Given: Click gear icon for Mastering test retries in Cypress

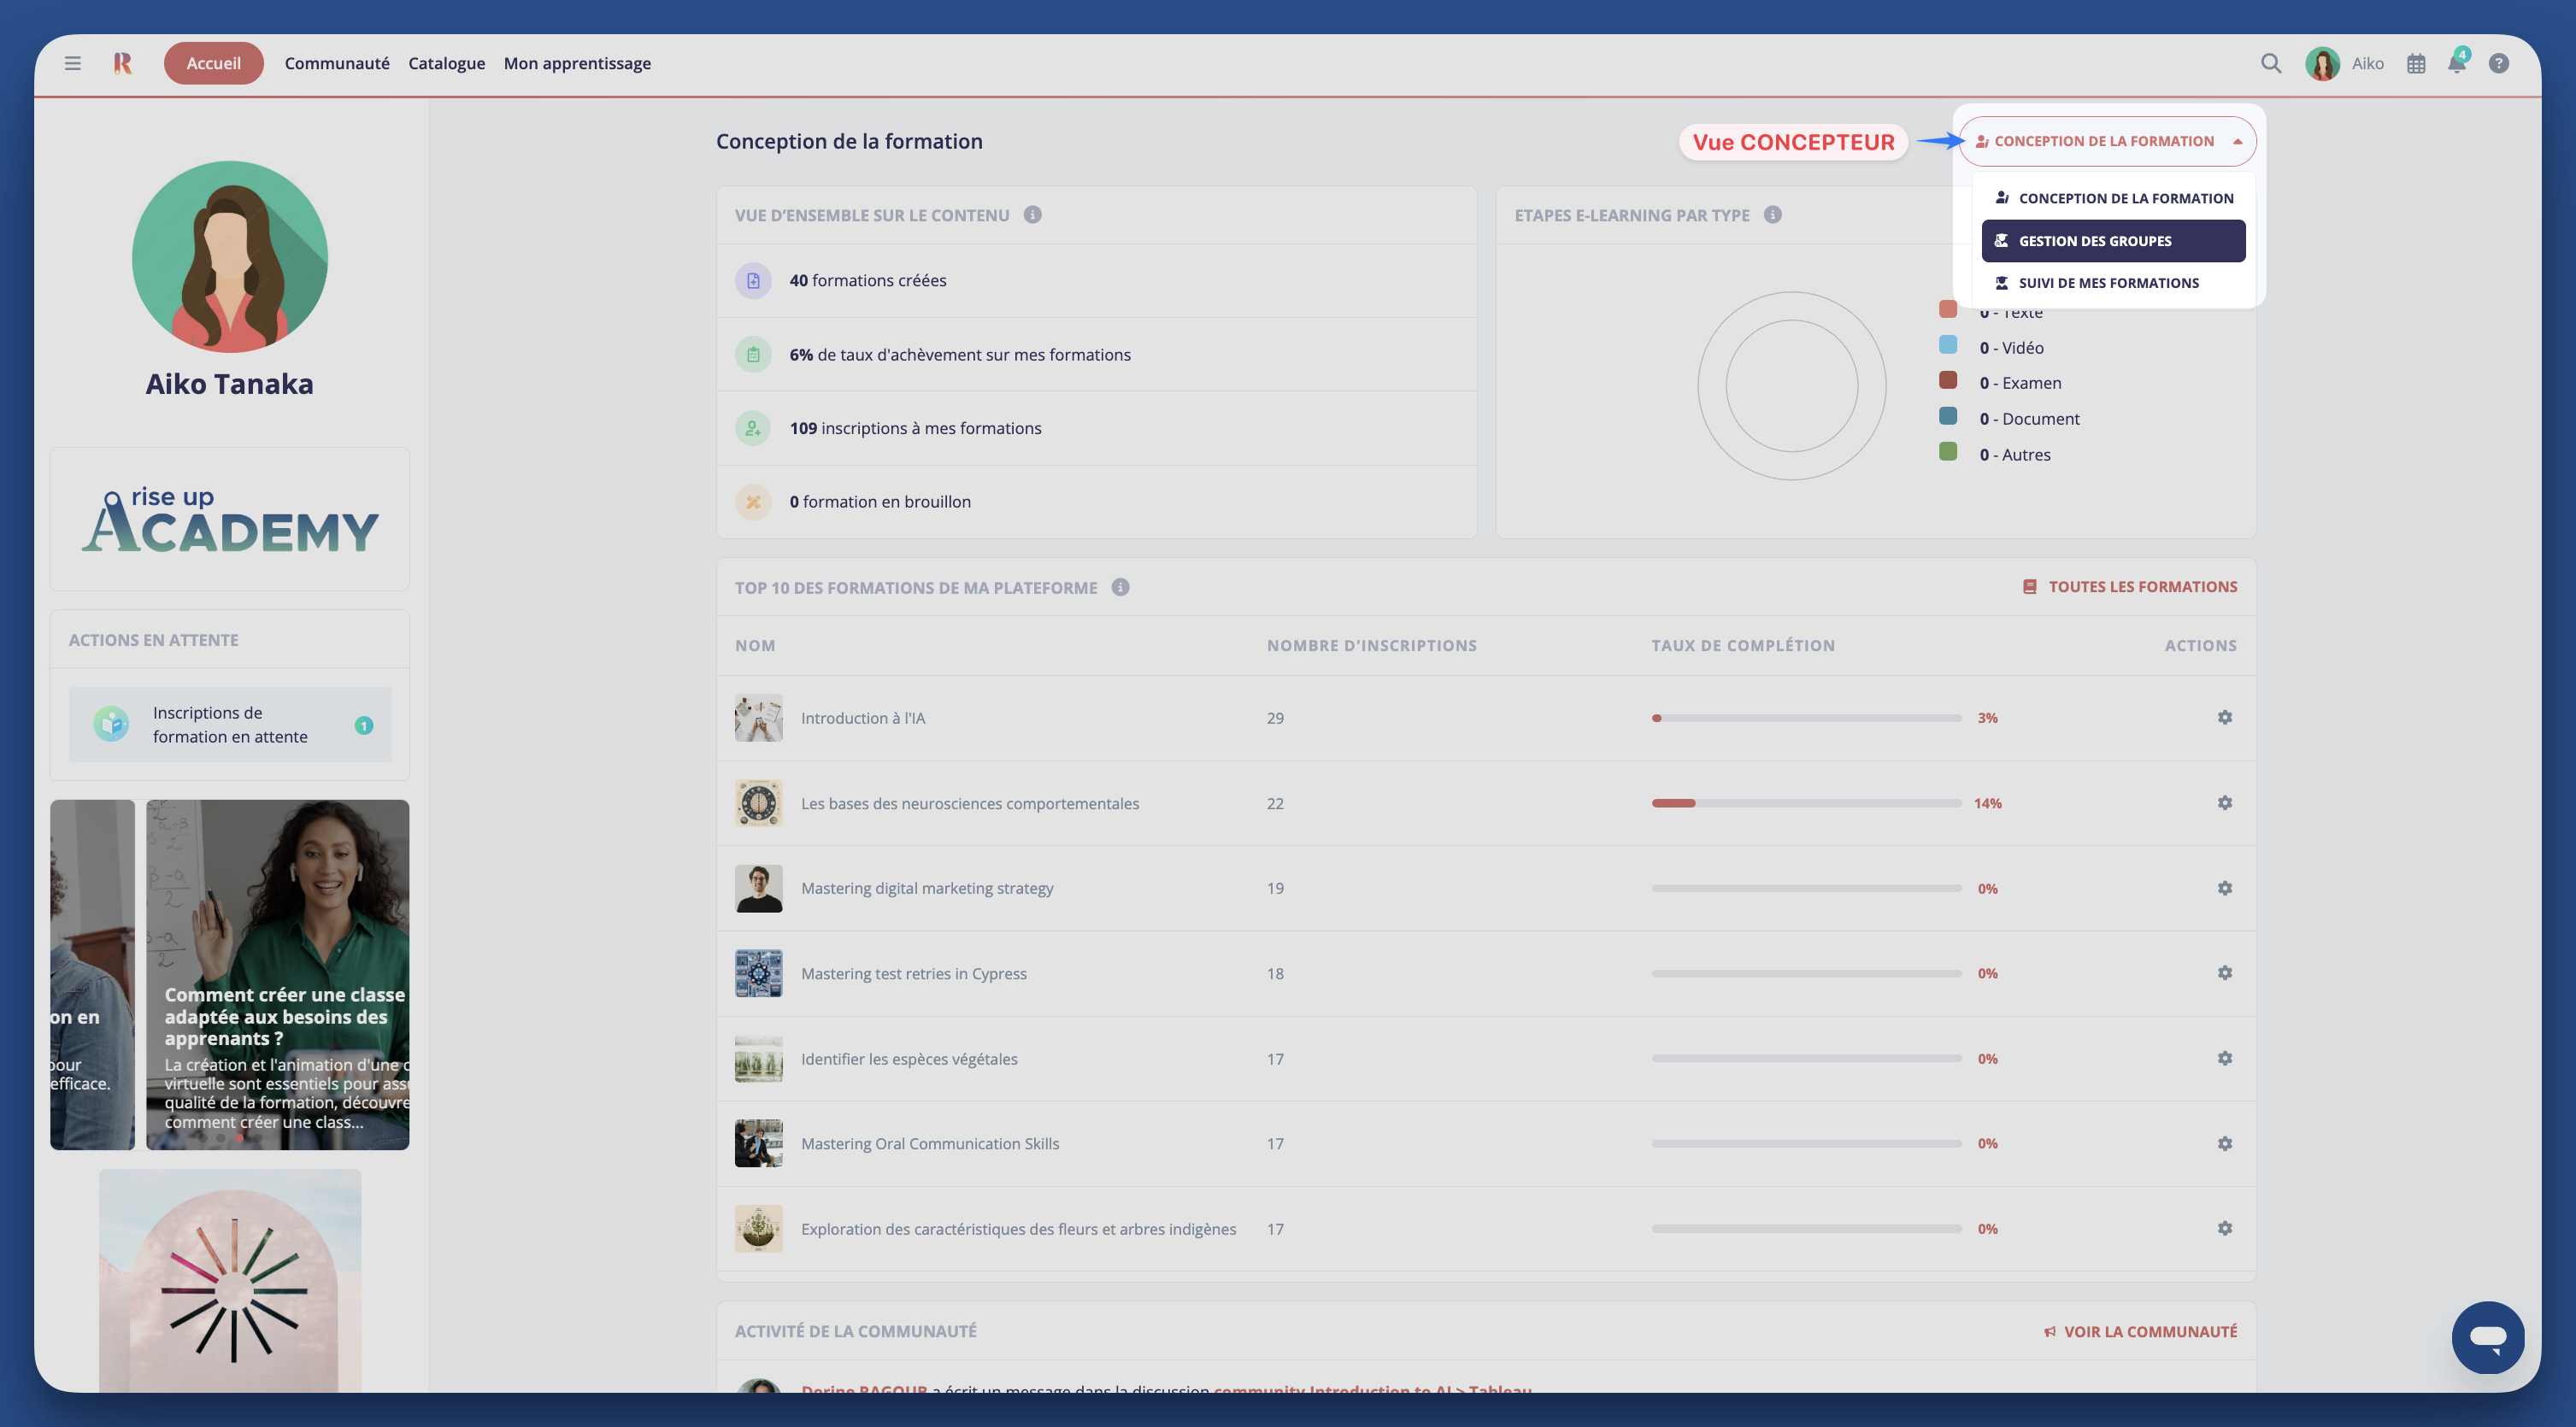Looking at the screenshot, I should 2224,972.
